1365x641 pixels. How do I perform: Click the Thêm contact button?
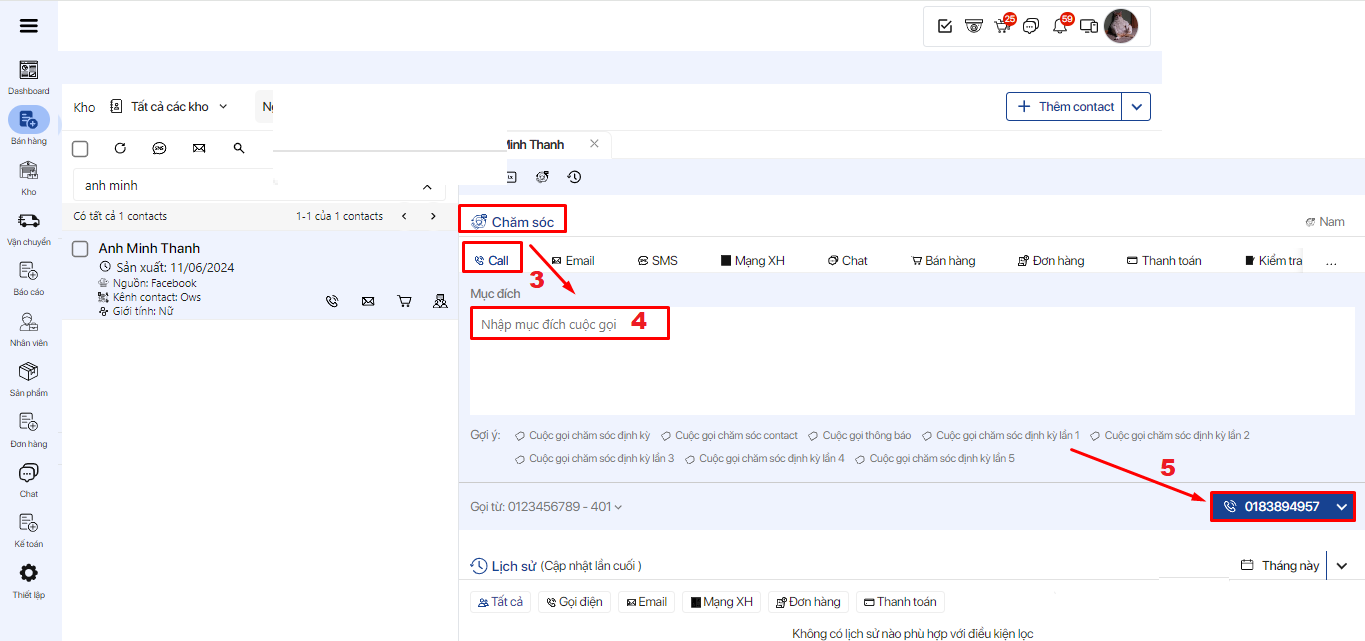tap(1065, 107)
